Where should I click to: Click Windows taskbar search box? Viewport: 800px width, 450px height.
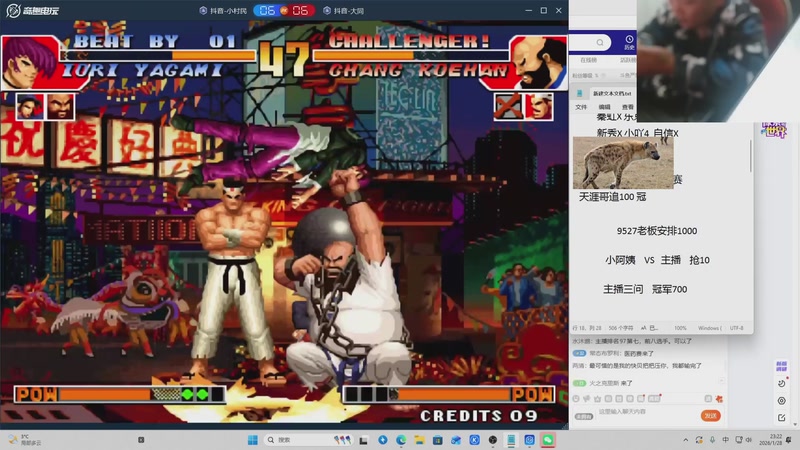(309, 440)
